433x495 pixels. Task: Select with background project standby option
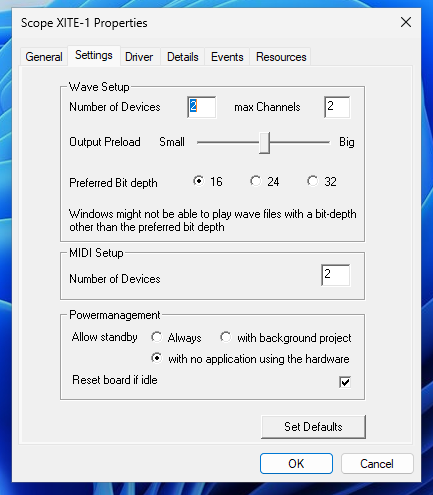[x=226, y=337]
